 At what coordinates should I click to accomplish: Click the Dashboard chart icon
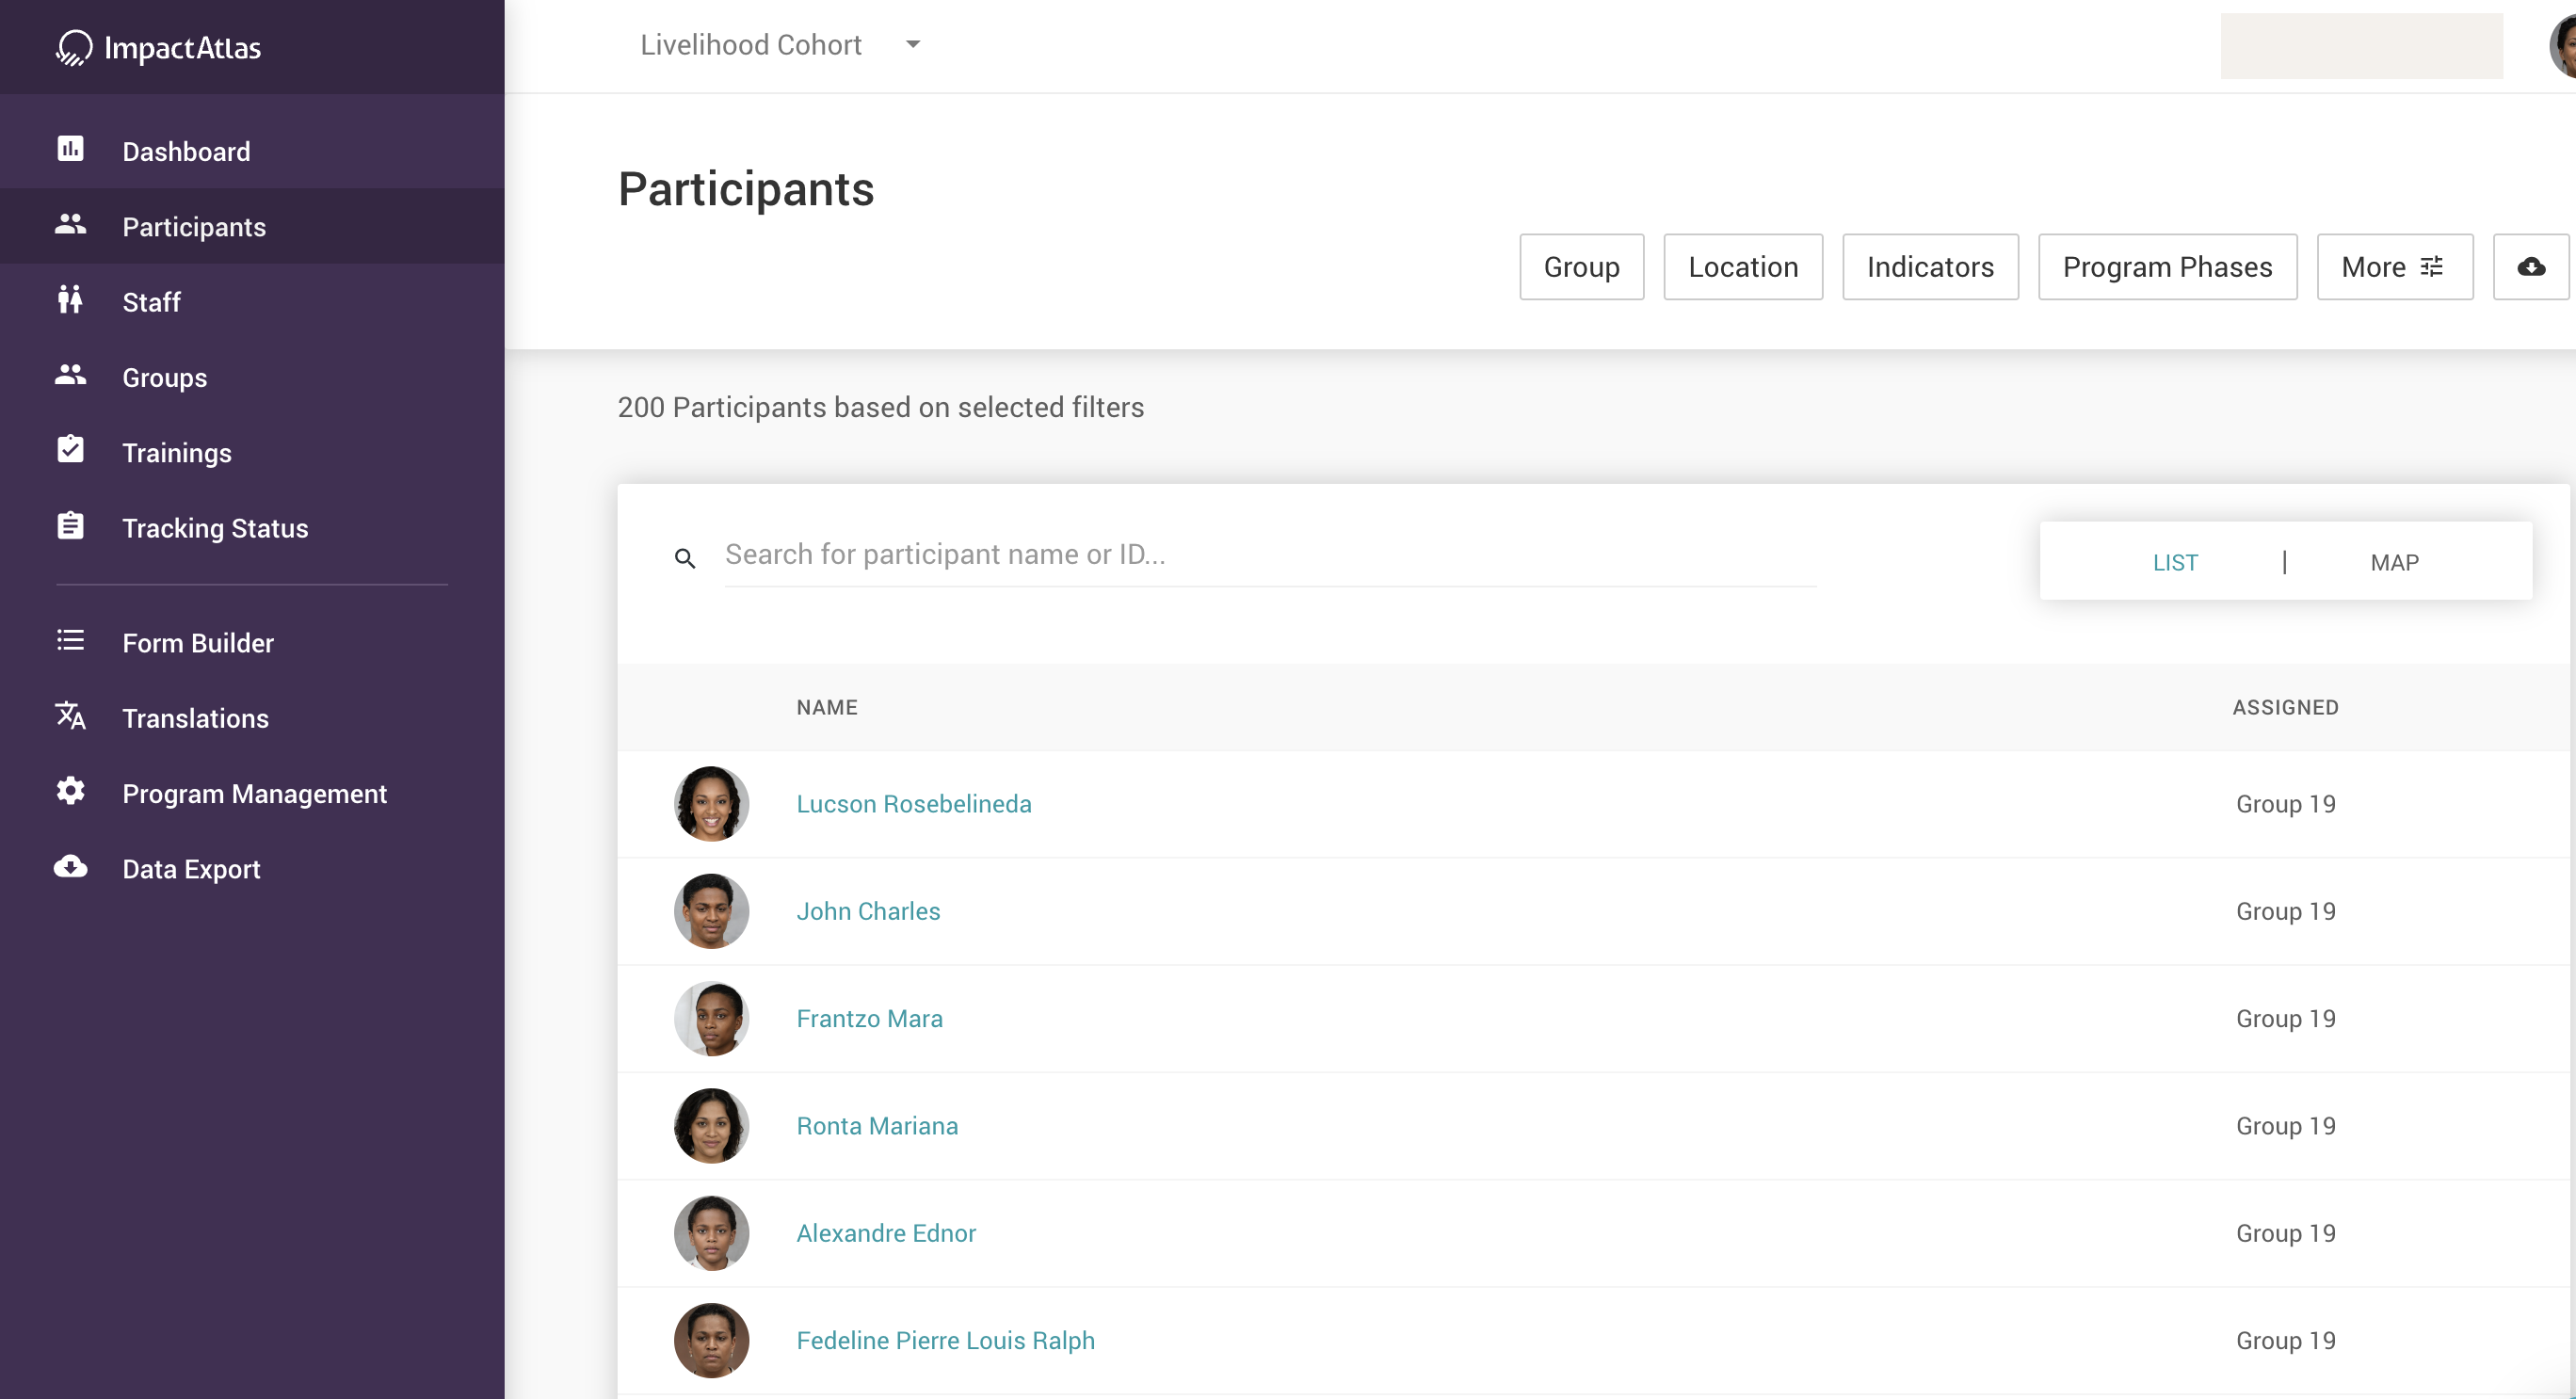pos(70,150)
